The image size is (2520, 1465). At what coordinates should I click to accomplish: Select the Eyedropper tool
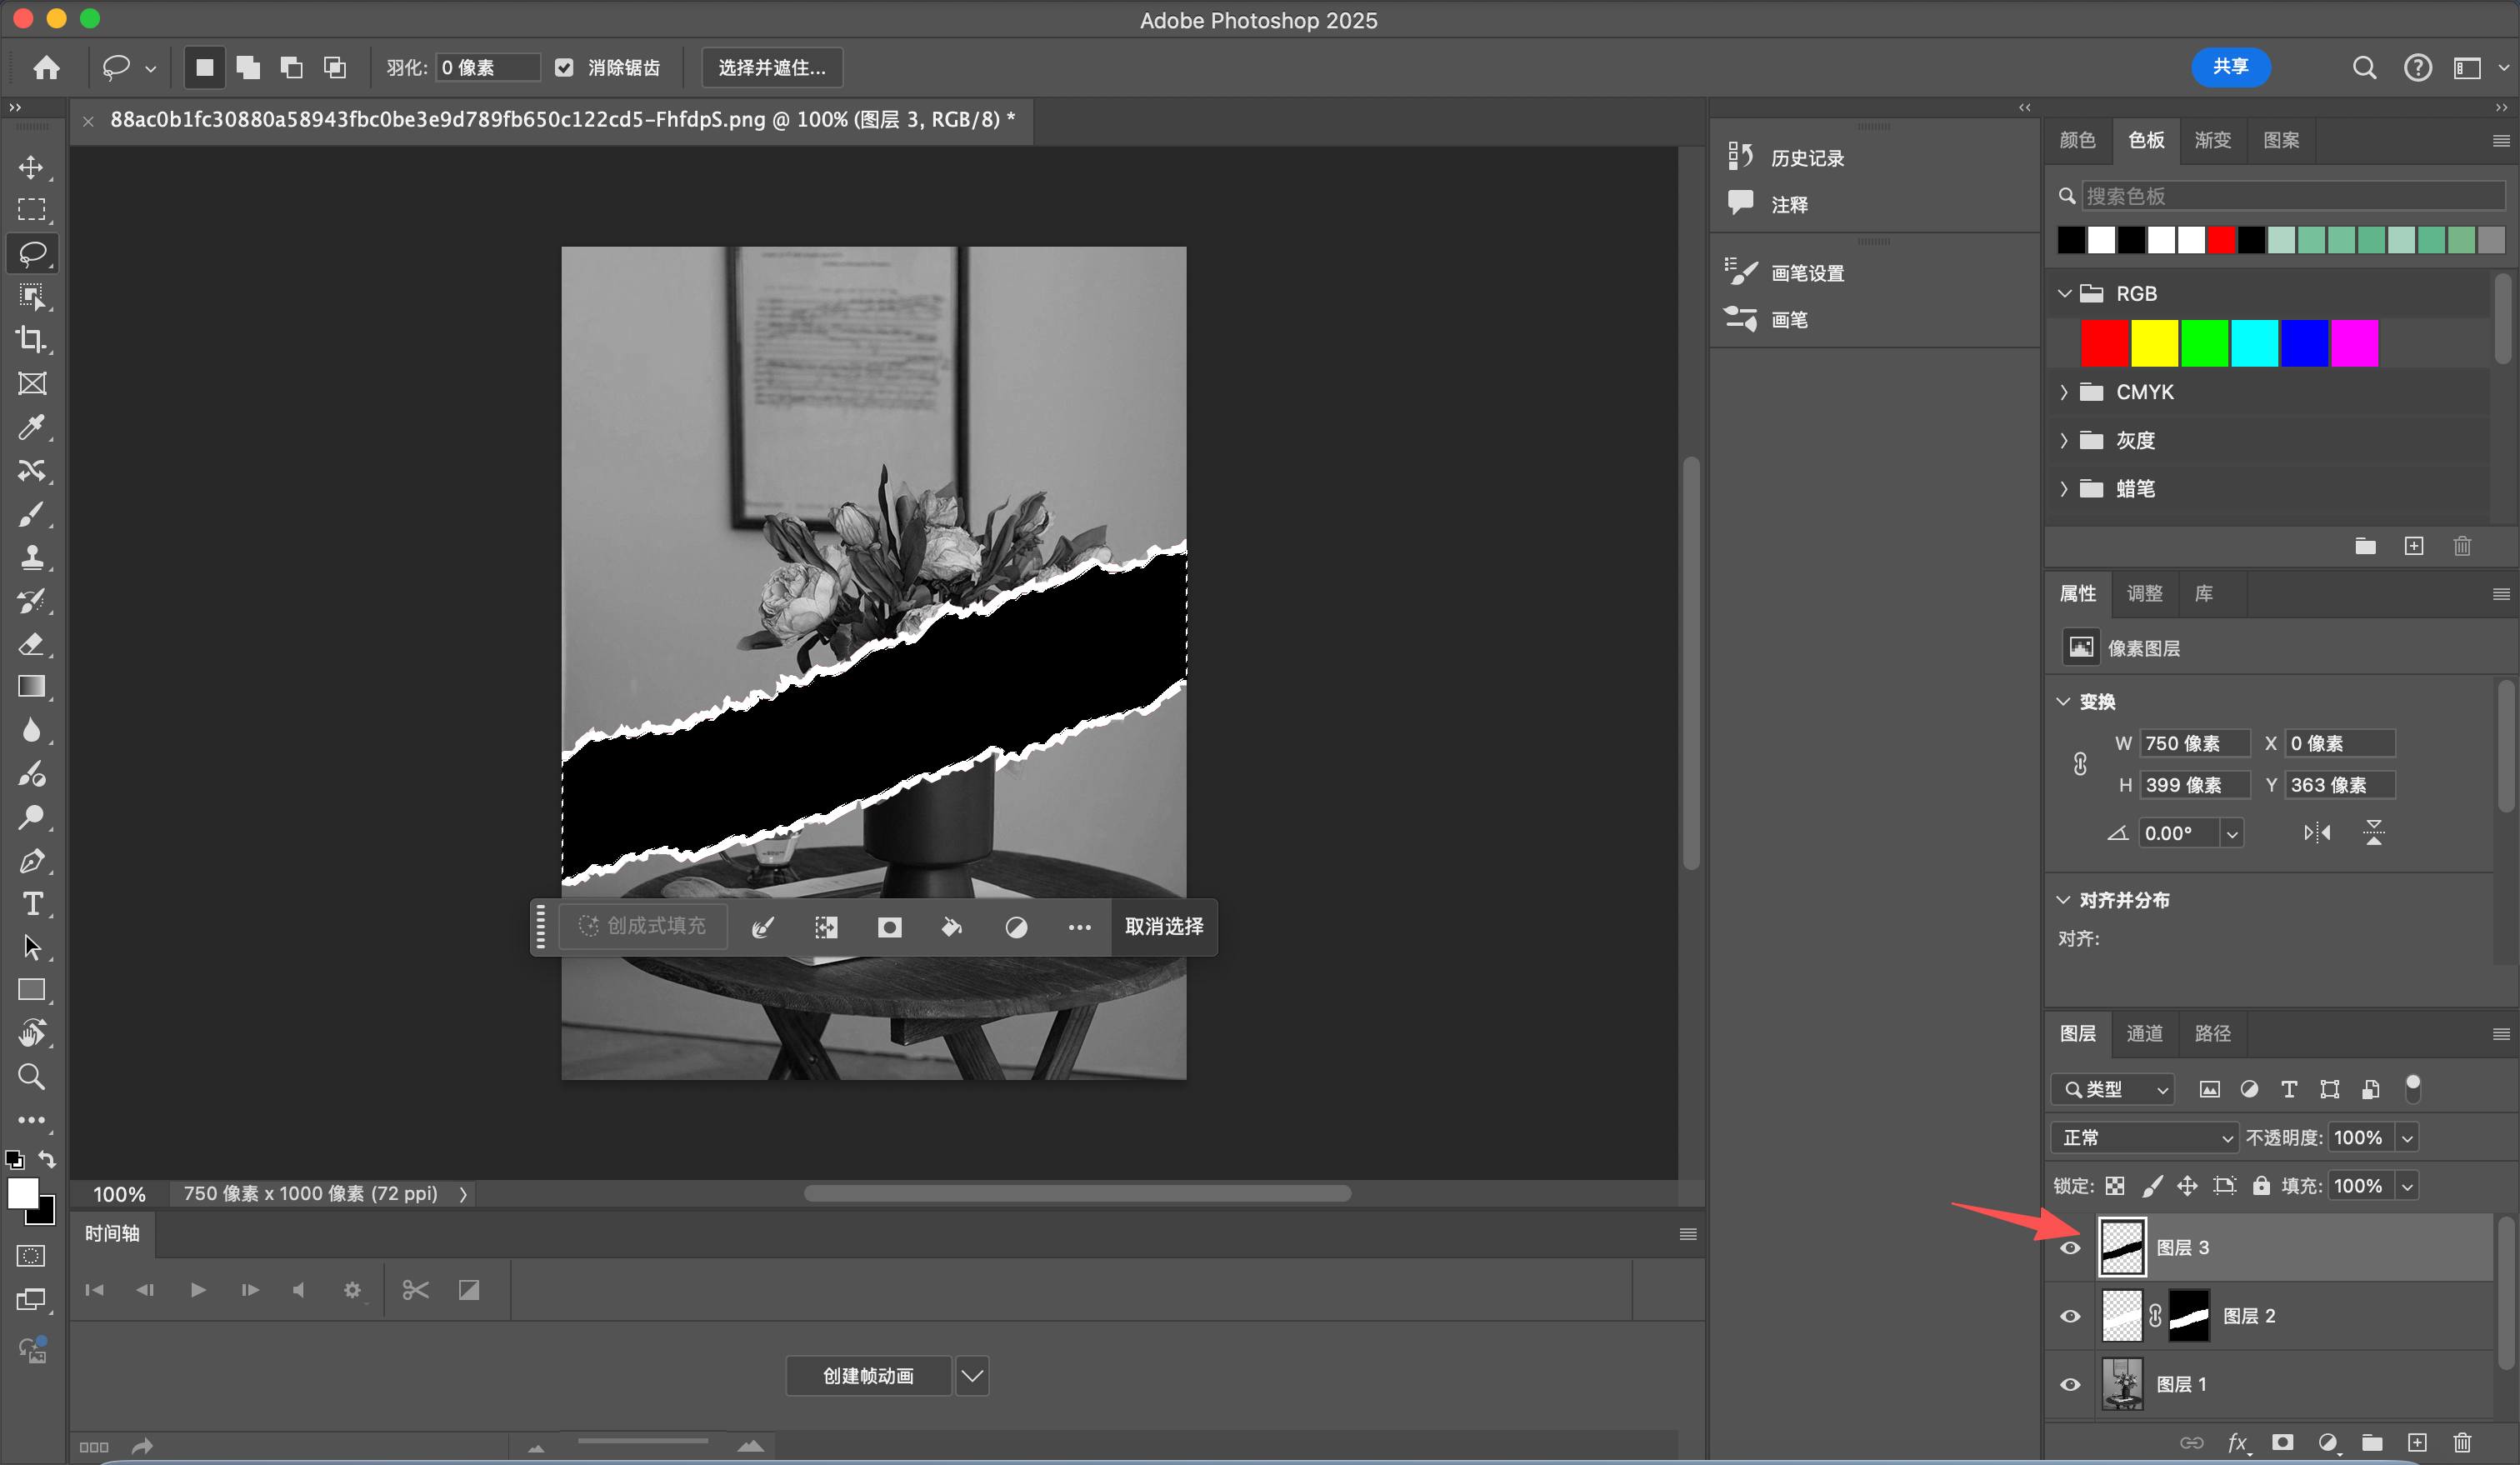[x=31, y=427]
